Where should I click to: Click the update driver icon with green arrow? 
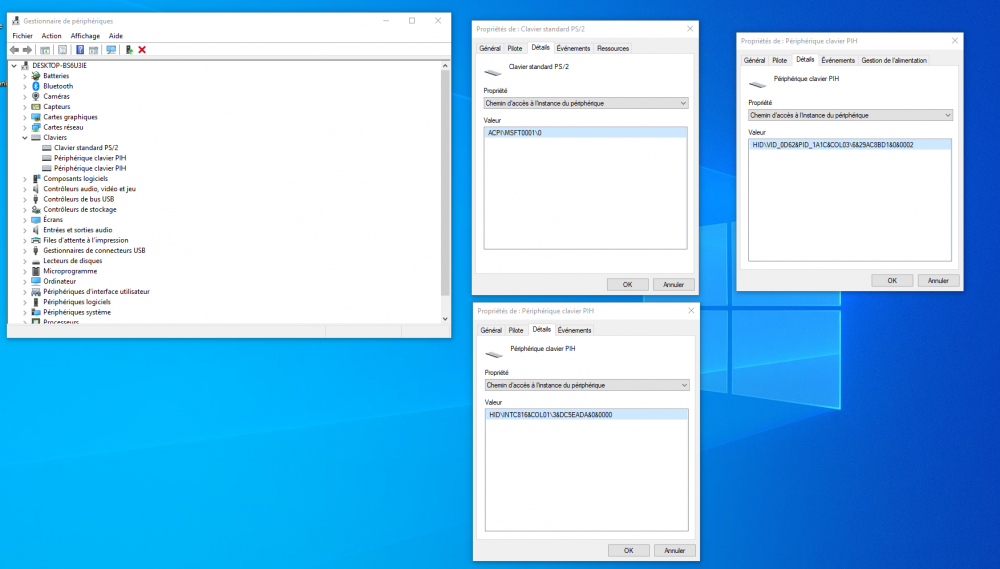point(129,50)
